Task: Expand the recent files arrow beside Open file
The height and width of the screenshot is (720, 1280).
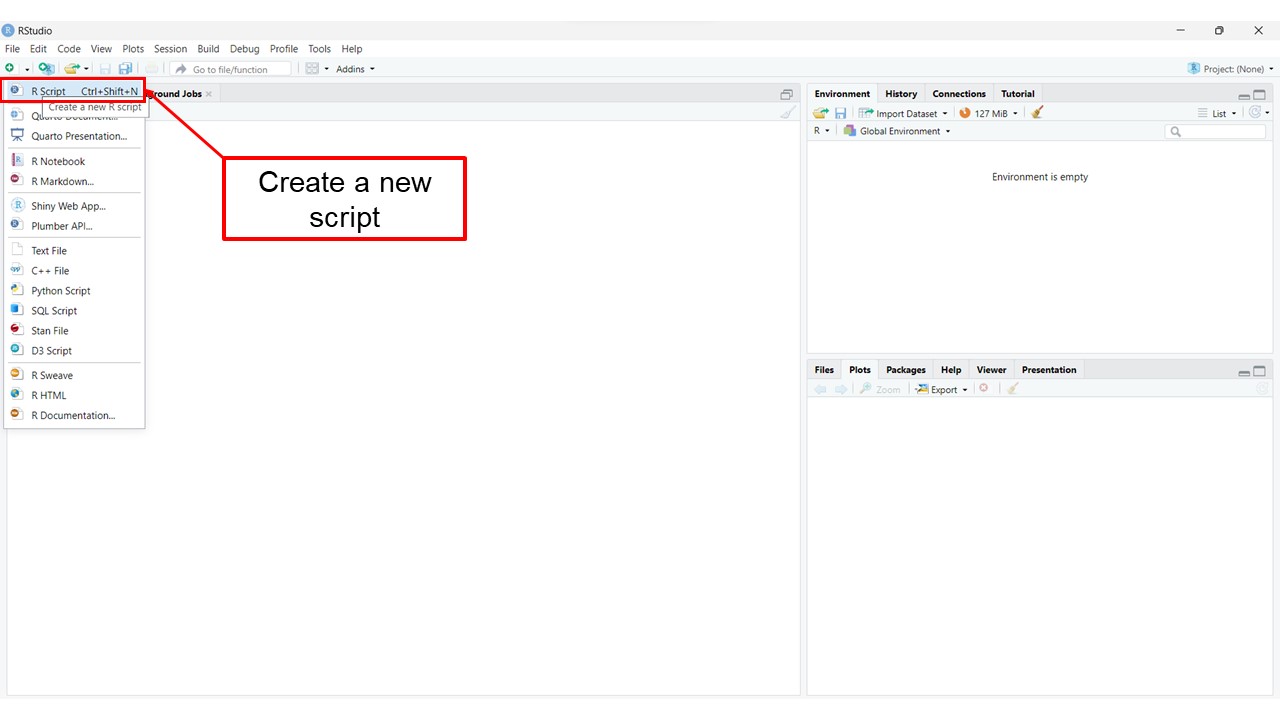Action: coord(87,69)
